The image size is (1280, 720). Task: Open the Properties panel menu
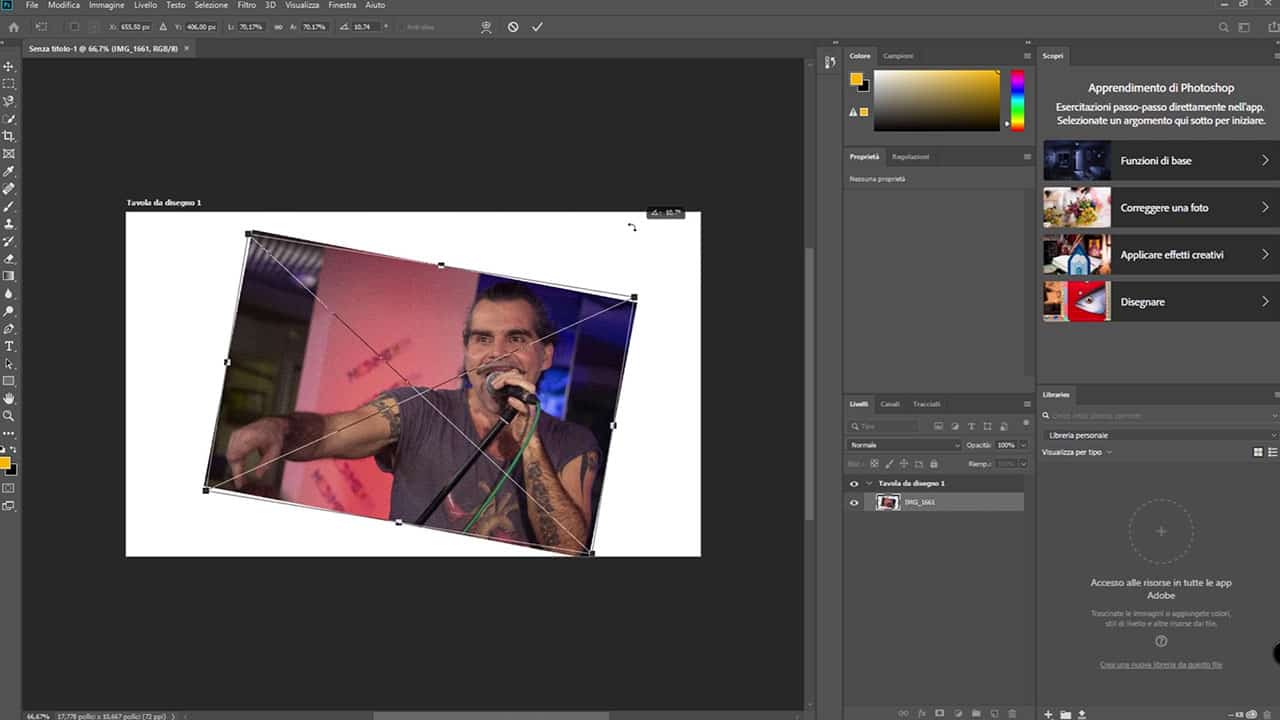[1026, 157]
